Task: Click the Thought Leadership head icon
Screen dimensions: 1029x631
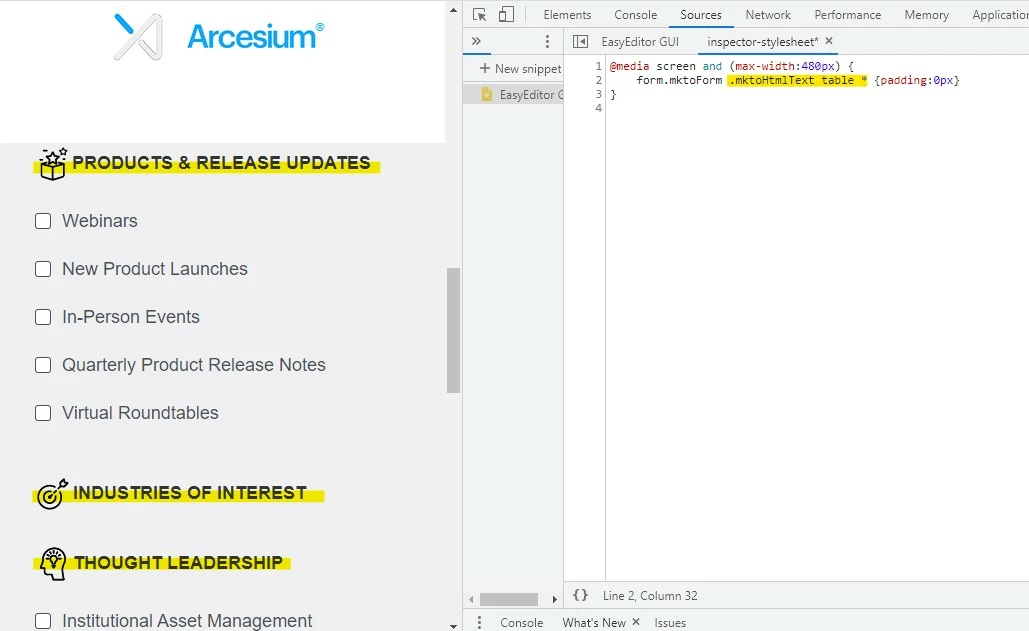Action: click(53, 563)
